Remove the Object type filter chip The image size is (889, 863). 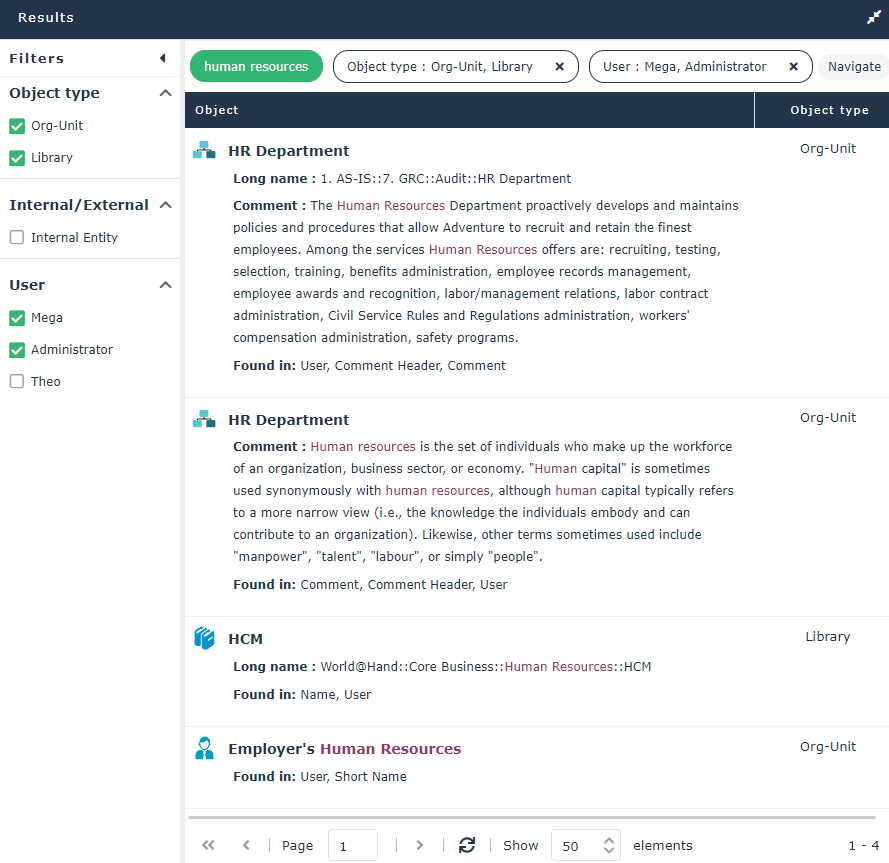pos(559,67)
